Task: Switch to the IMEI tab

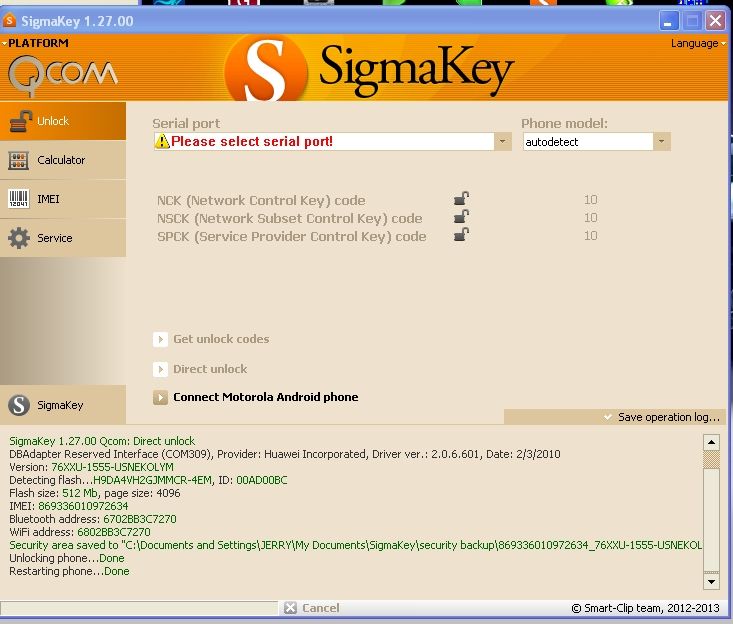Action: 49,199
